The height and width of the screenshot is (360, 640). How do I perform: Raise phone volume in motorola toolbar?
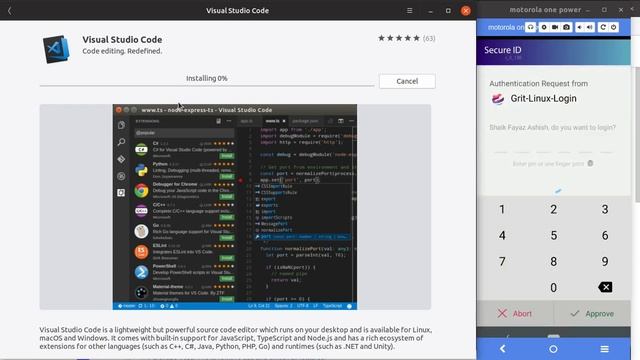[x=590, y=27]
